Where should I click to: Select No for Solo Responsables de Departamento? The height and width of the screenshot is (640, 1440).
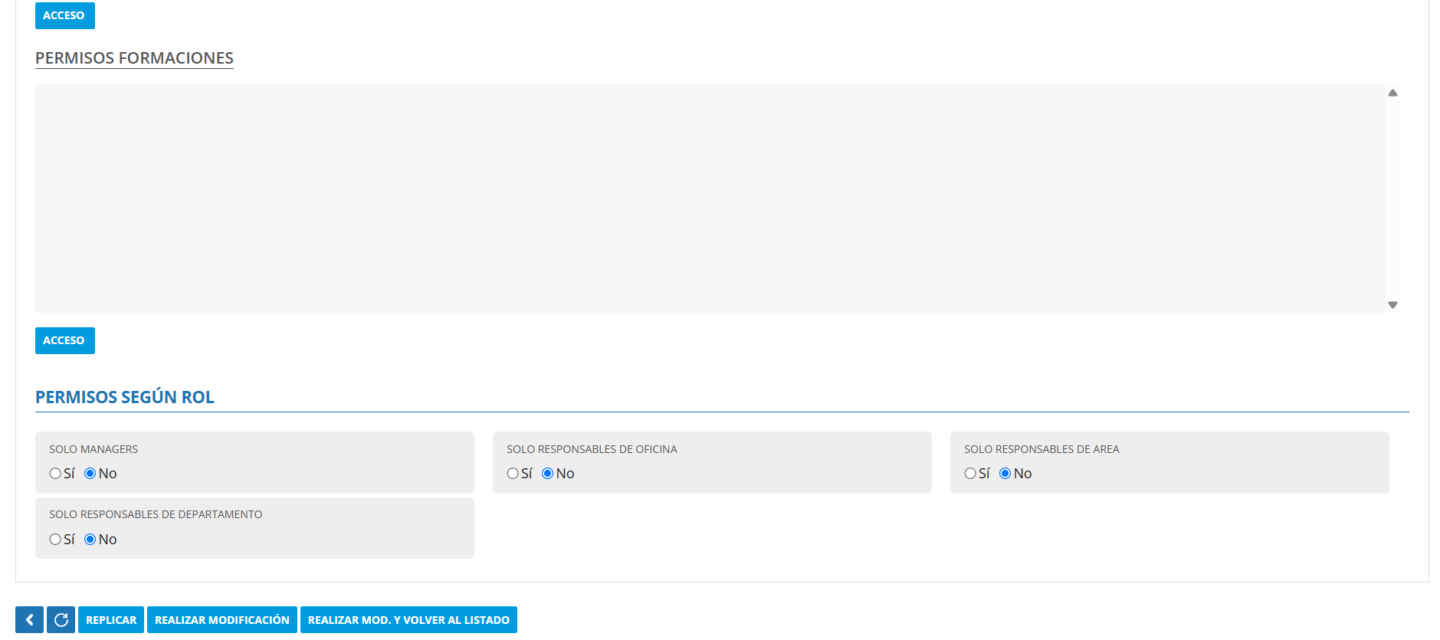[90, 540]
